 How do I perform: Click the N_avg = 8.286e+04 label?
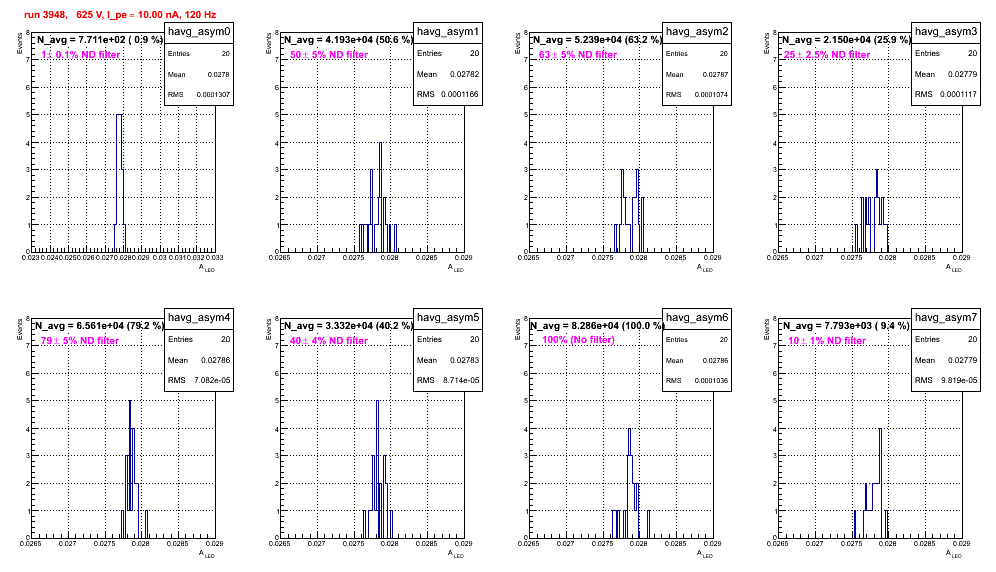pyautogui.click(x=598, y=325)
